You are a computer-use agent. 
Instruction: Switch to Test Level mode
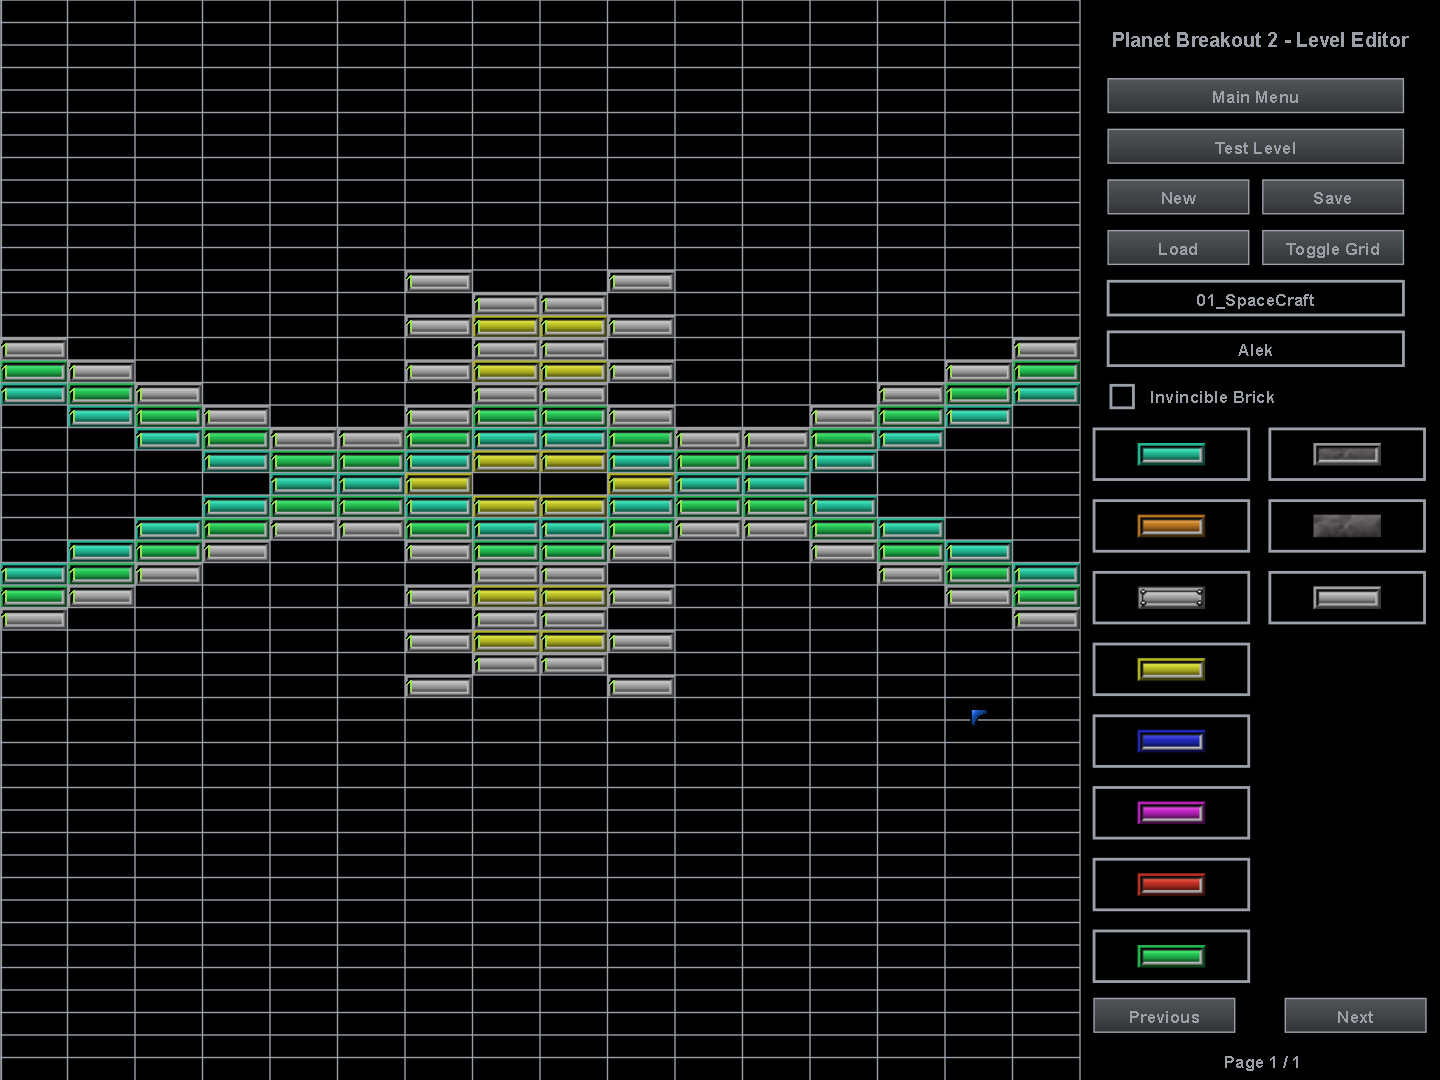(x=1255, y=146)
